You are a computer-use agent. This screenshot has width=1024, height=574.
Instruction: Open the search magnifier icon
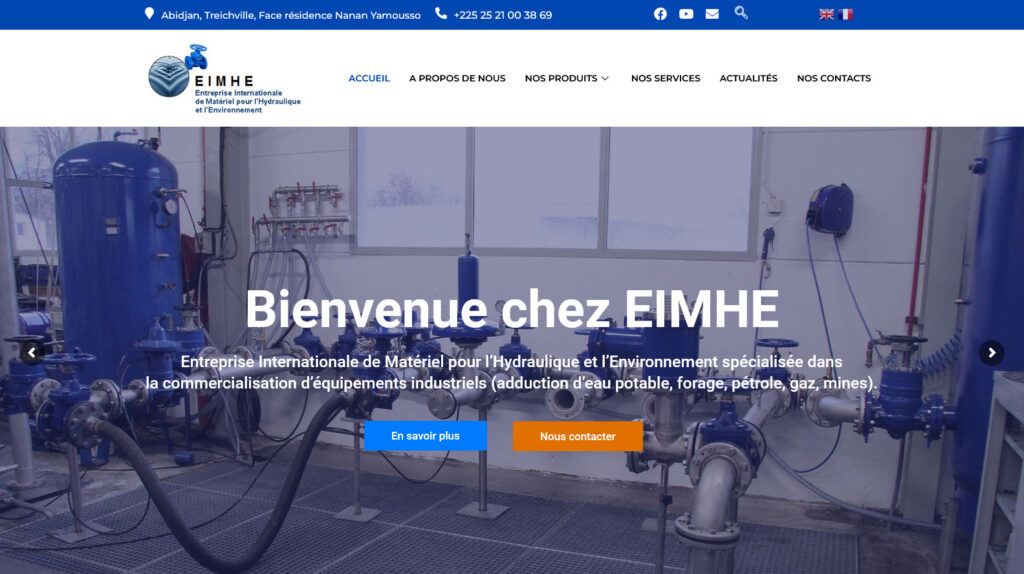coord(741,12)
